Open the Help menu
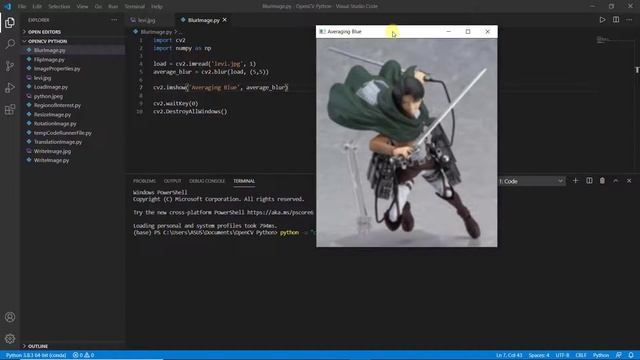The height and width of the screenshot is (360, 640). pyautogui.click(x=157, y=7)
